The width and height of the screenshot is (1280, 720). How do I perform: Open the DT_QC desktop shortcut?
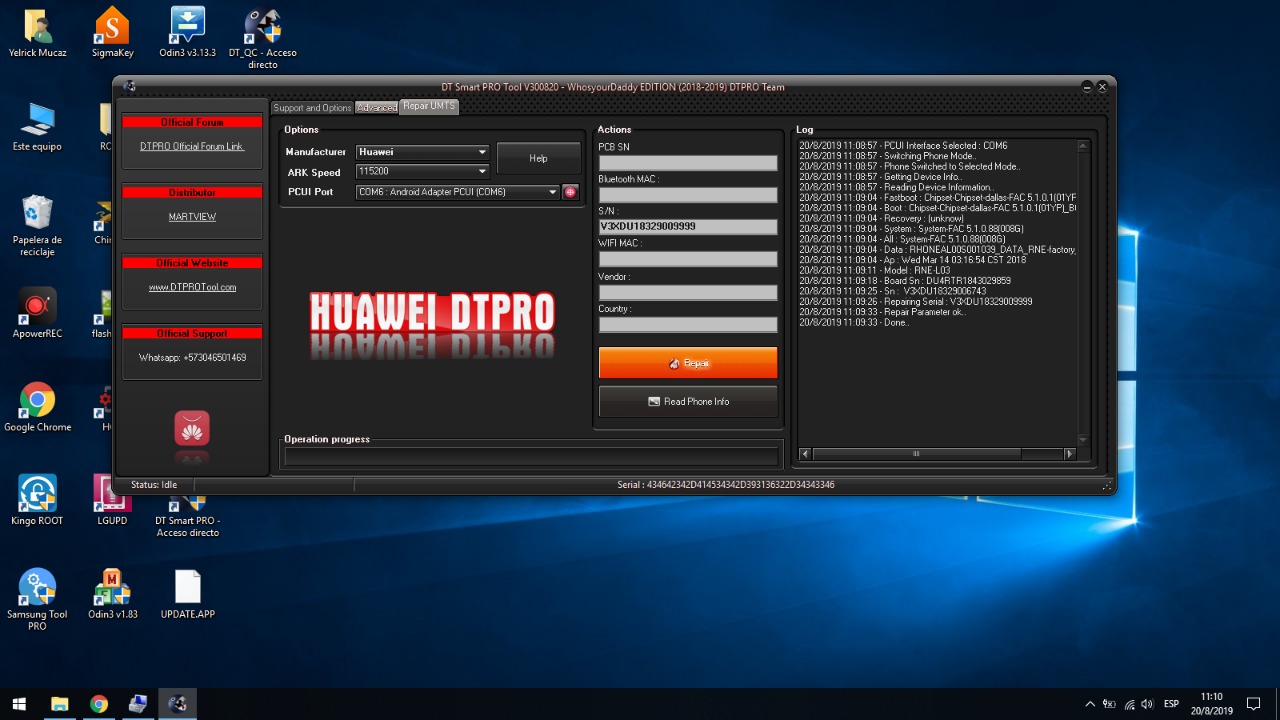click(262, 39)
